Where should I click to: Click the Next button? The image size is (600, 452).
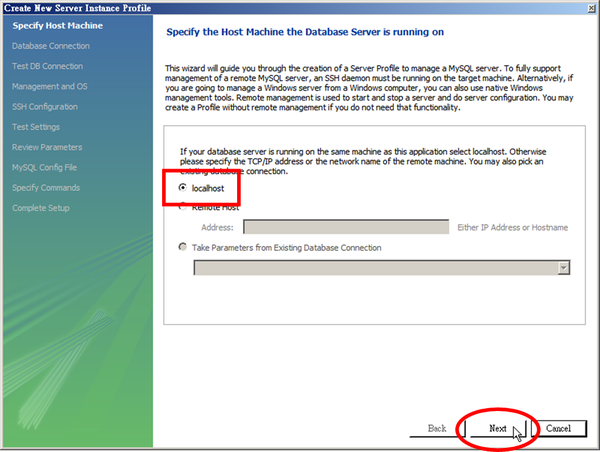pos(498,428)
